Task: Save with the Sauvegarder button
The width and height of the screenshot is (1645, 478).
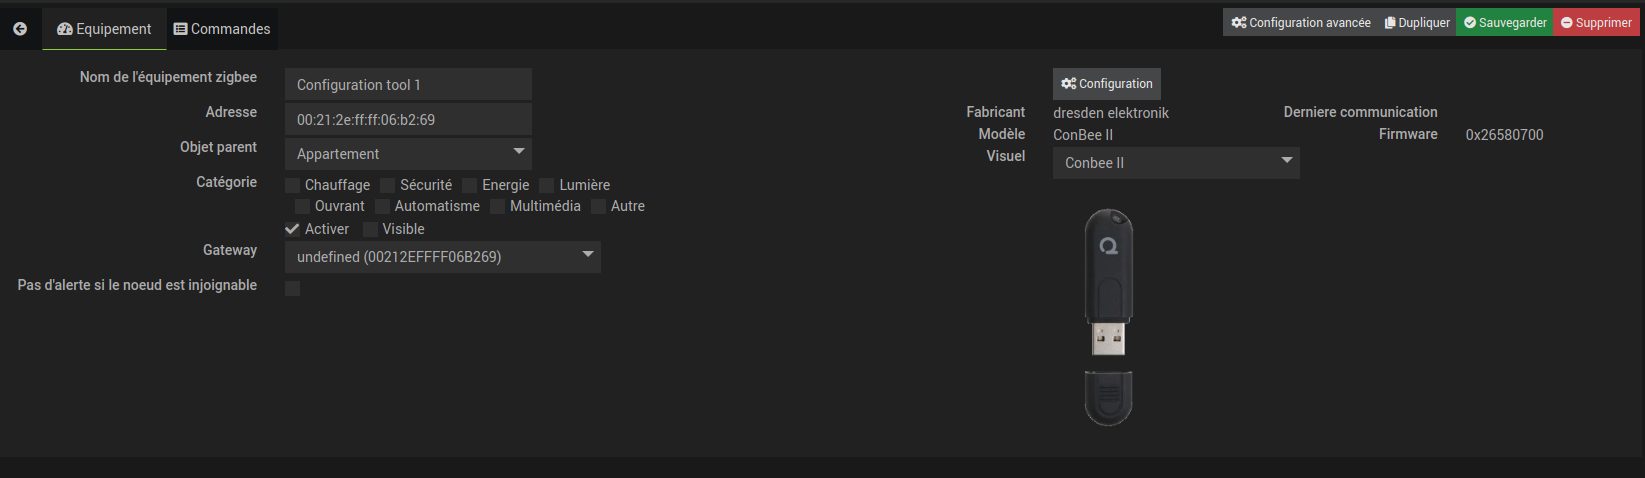Action: [1505, 22]
